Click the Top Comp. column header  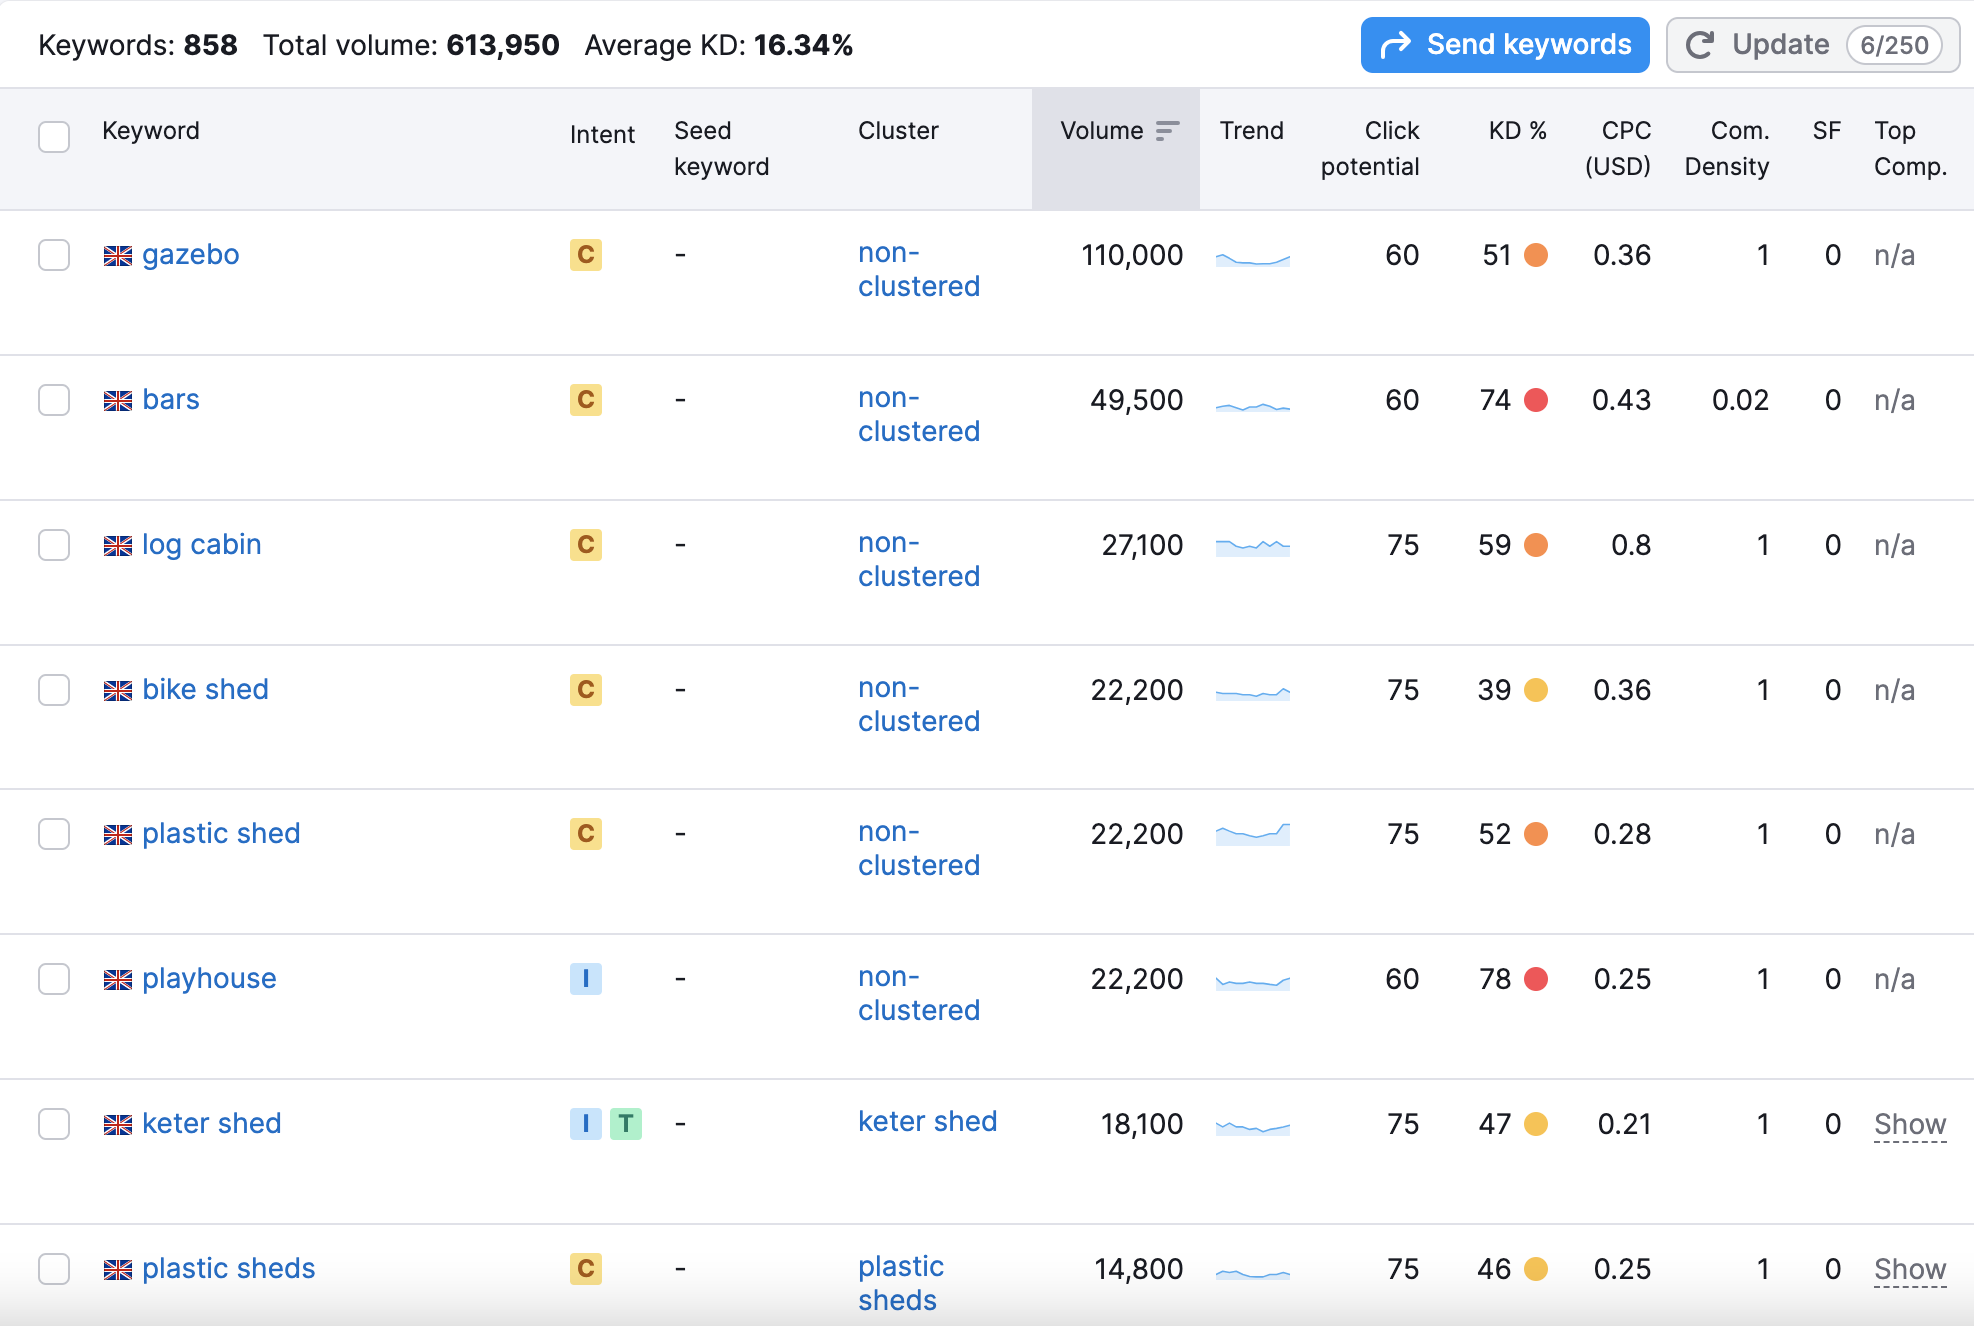tap(1910, 149)
